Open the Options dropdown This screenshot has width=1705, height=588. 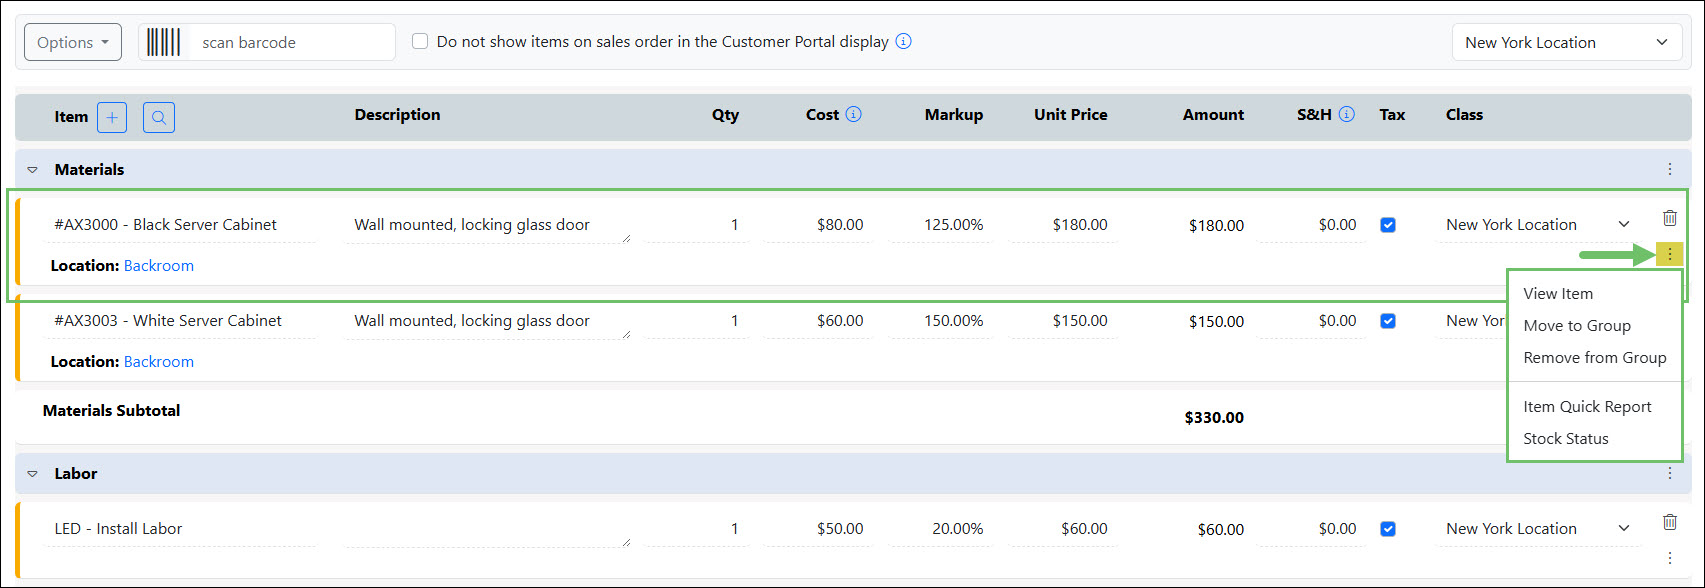(73, 42)
